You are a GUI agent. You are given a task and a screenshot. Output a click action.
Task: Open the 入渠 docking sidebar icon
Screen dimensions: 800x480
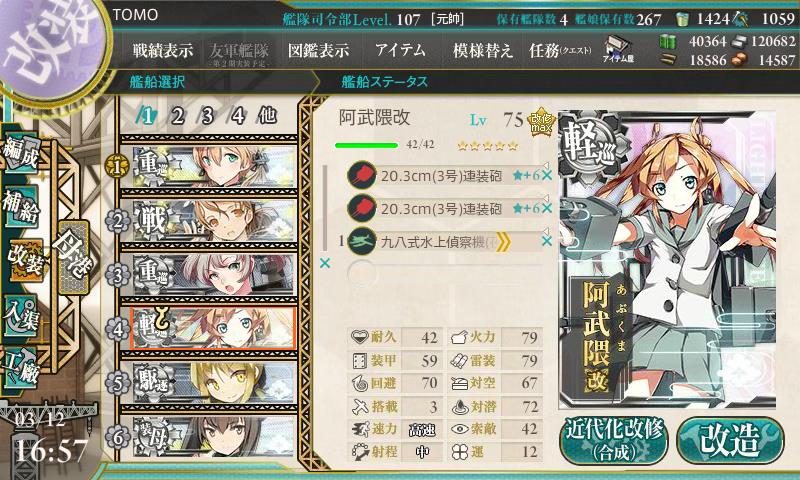coord(20,316)
